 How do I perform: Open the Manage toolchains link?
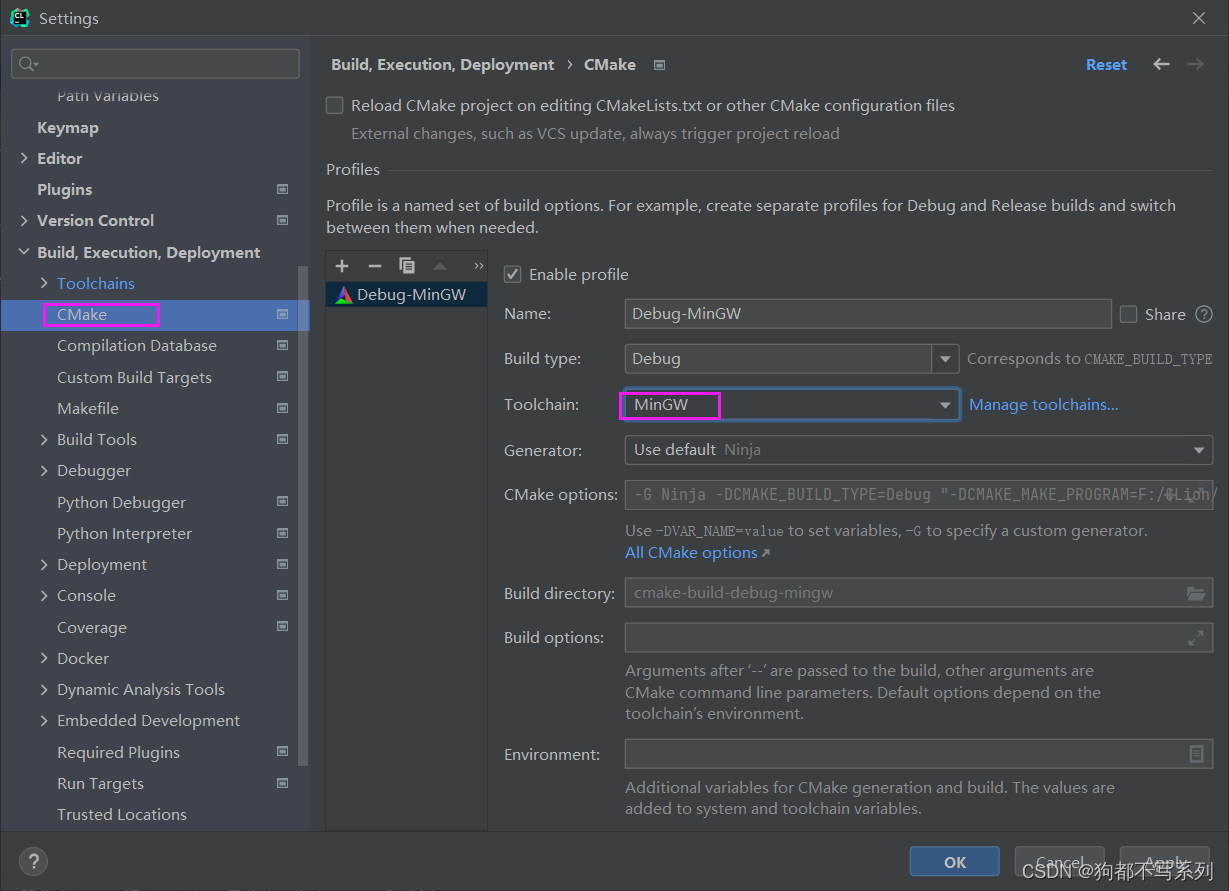pyautogui.click(x=1043, y=405)
